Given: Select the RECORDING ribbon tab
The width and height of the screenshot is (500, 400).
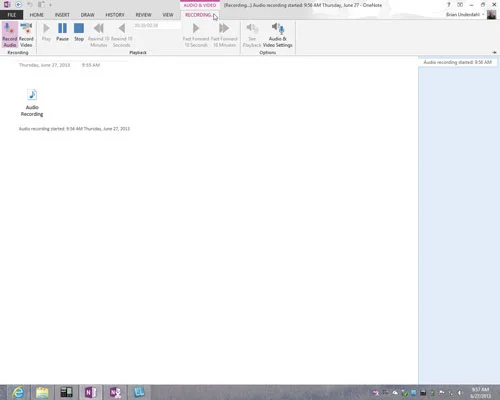Looking at the screenshot, I should 198,15.
